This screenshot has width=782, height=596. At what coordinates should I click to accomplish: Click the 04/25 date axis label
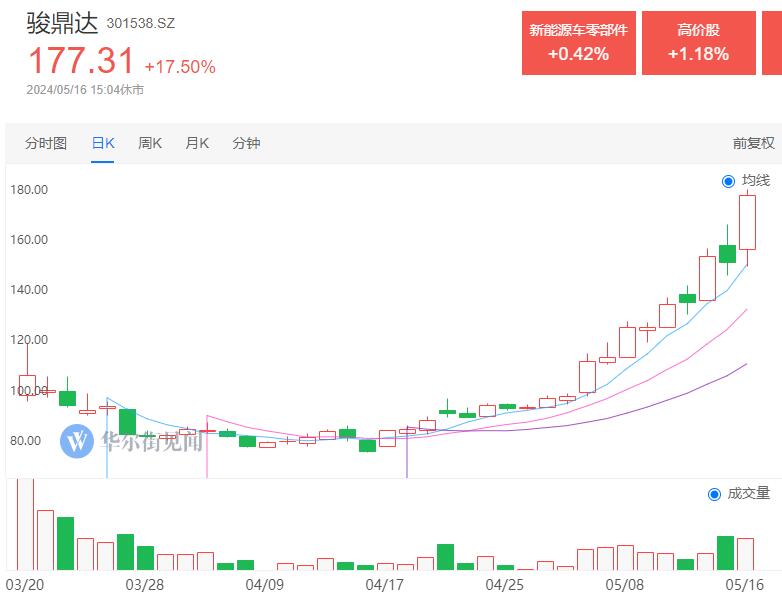point(505,585)
